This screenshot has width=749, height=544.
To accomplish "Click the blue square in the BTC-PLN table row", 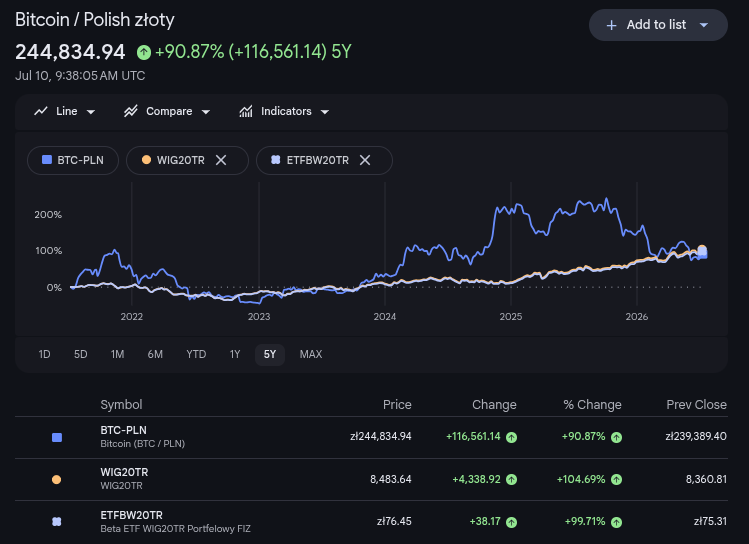I will pyautogui.click(x=57, y=437).
